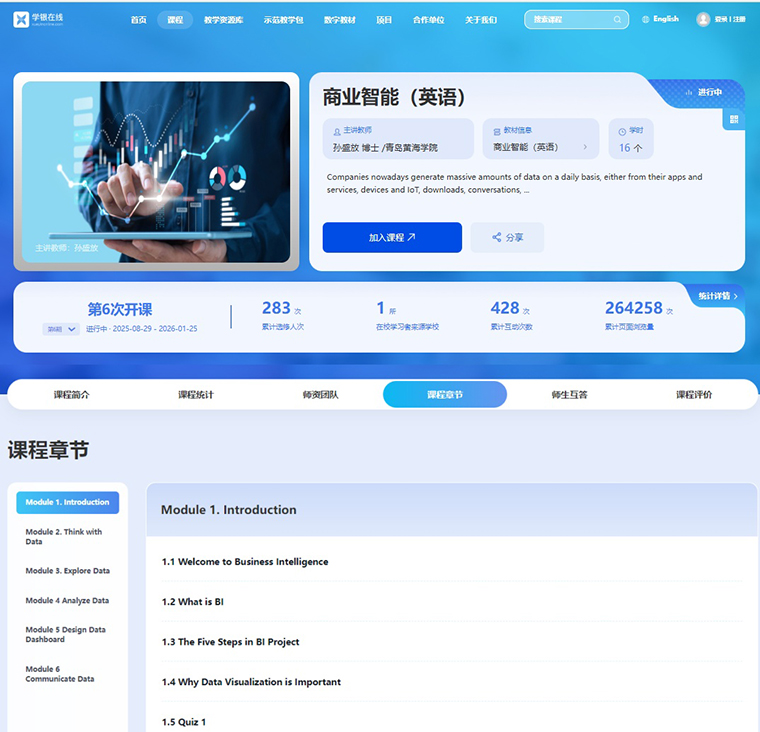Click the 学银在线 logo icon

click(x=21, y=19)
